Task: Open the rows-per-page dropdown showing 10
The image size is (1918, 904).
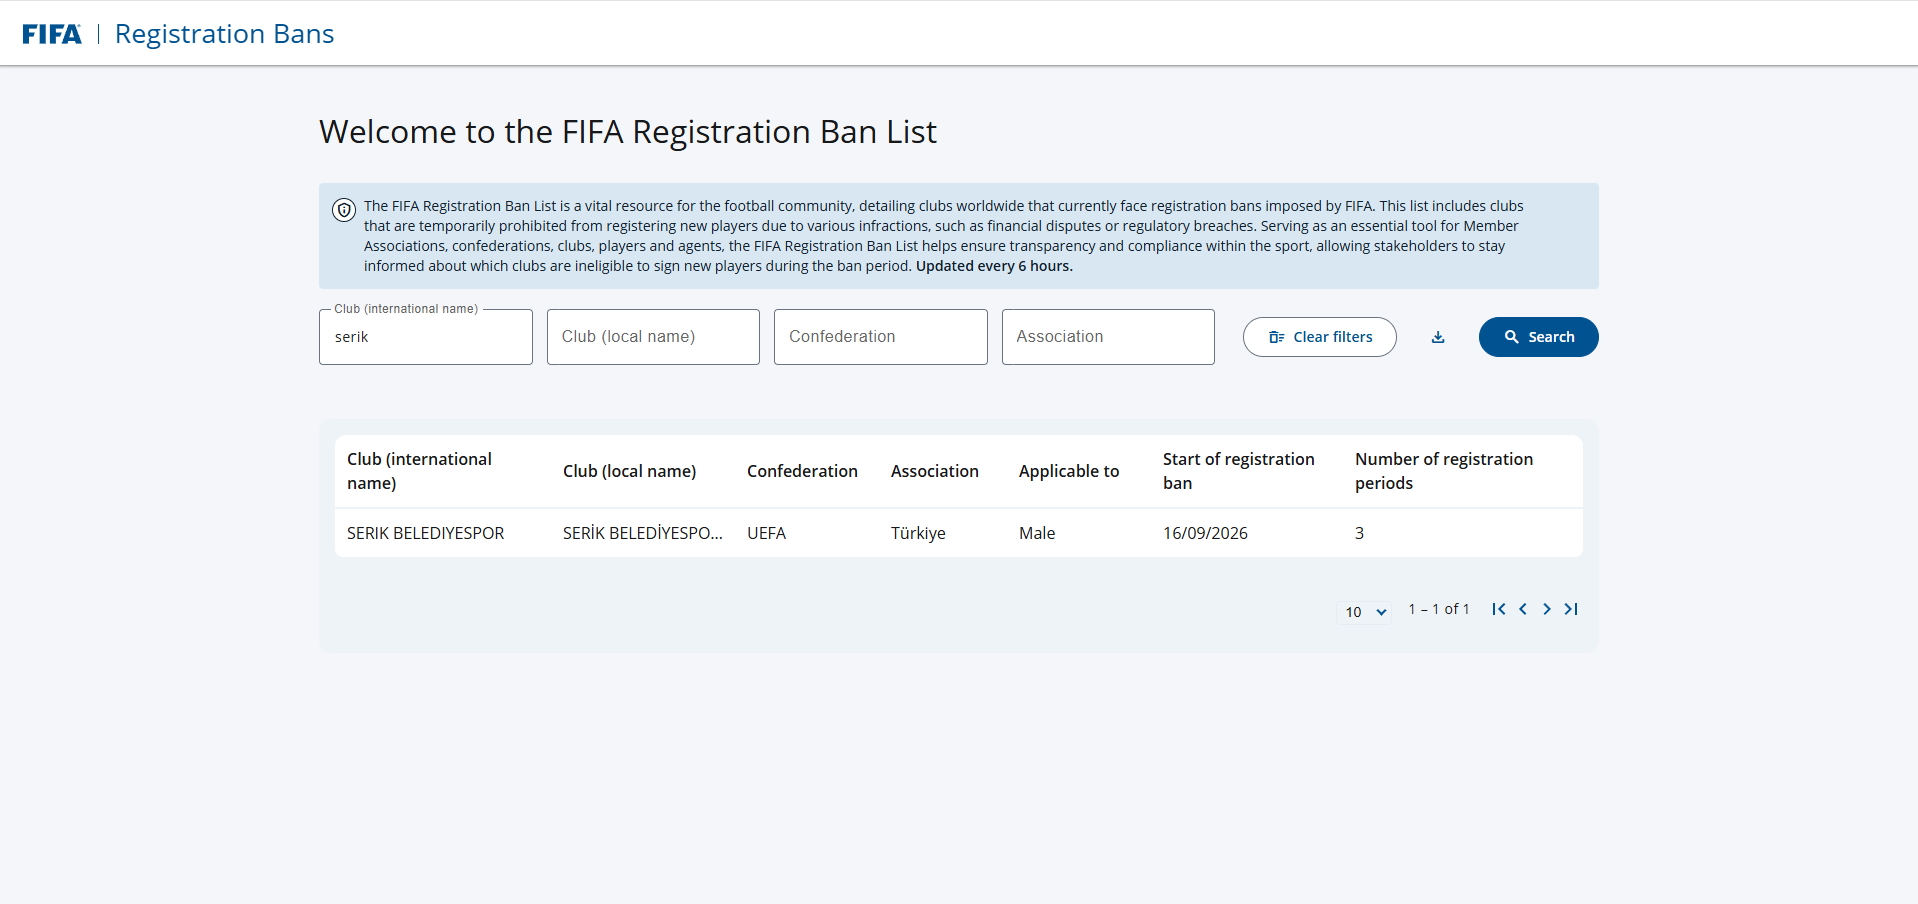Action: pyautogui.click(x=1364, y=612)
